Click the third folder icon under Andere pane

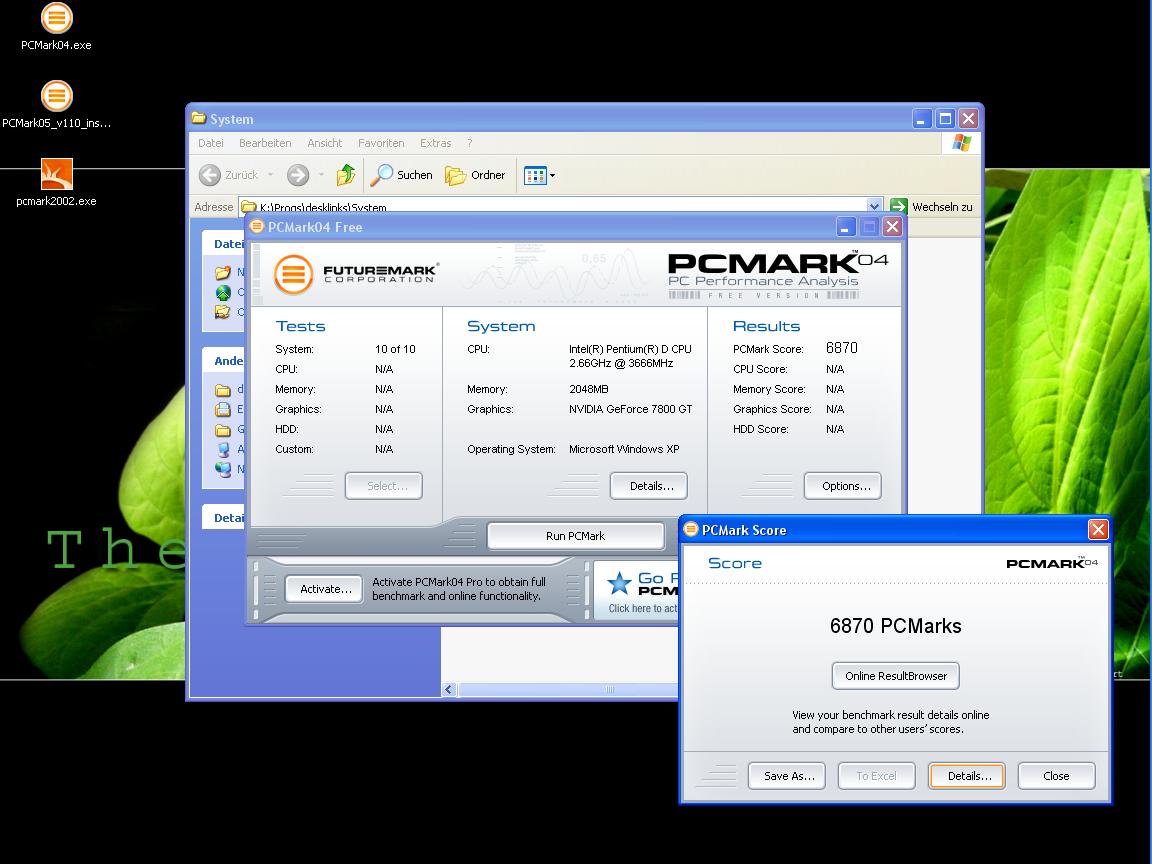pos(223,429)
